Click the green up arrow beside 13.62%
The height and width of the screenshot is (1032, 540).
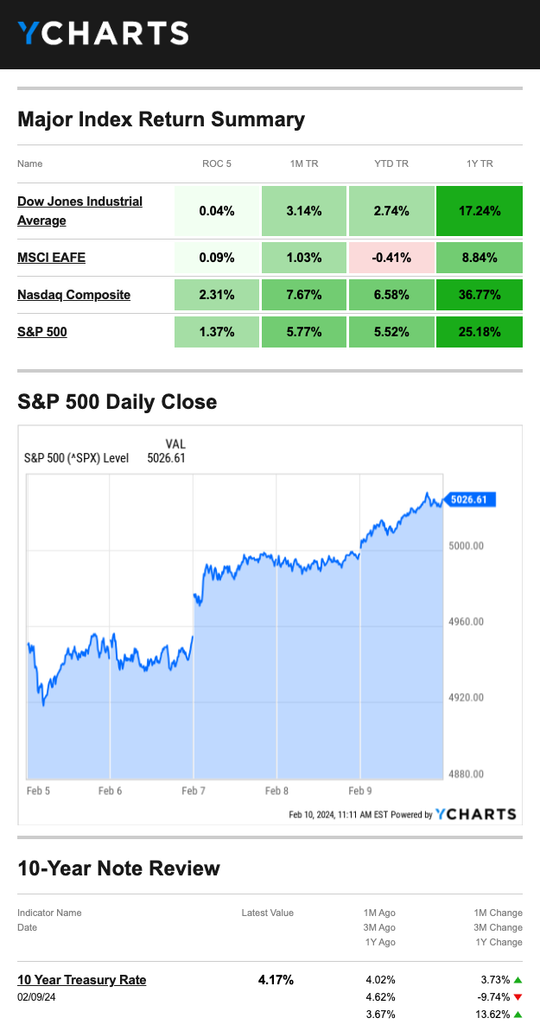[x=518, y=1014]
